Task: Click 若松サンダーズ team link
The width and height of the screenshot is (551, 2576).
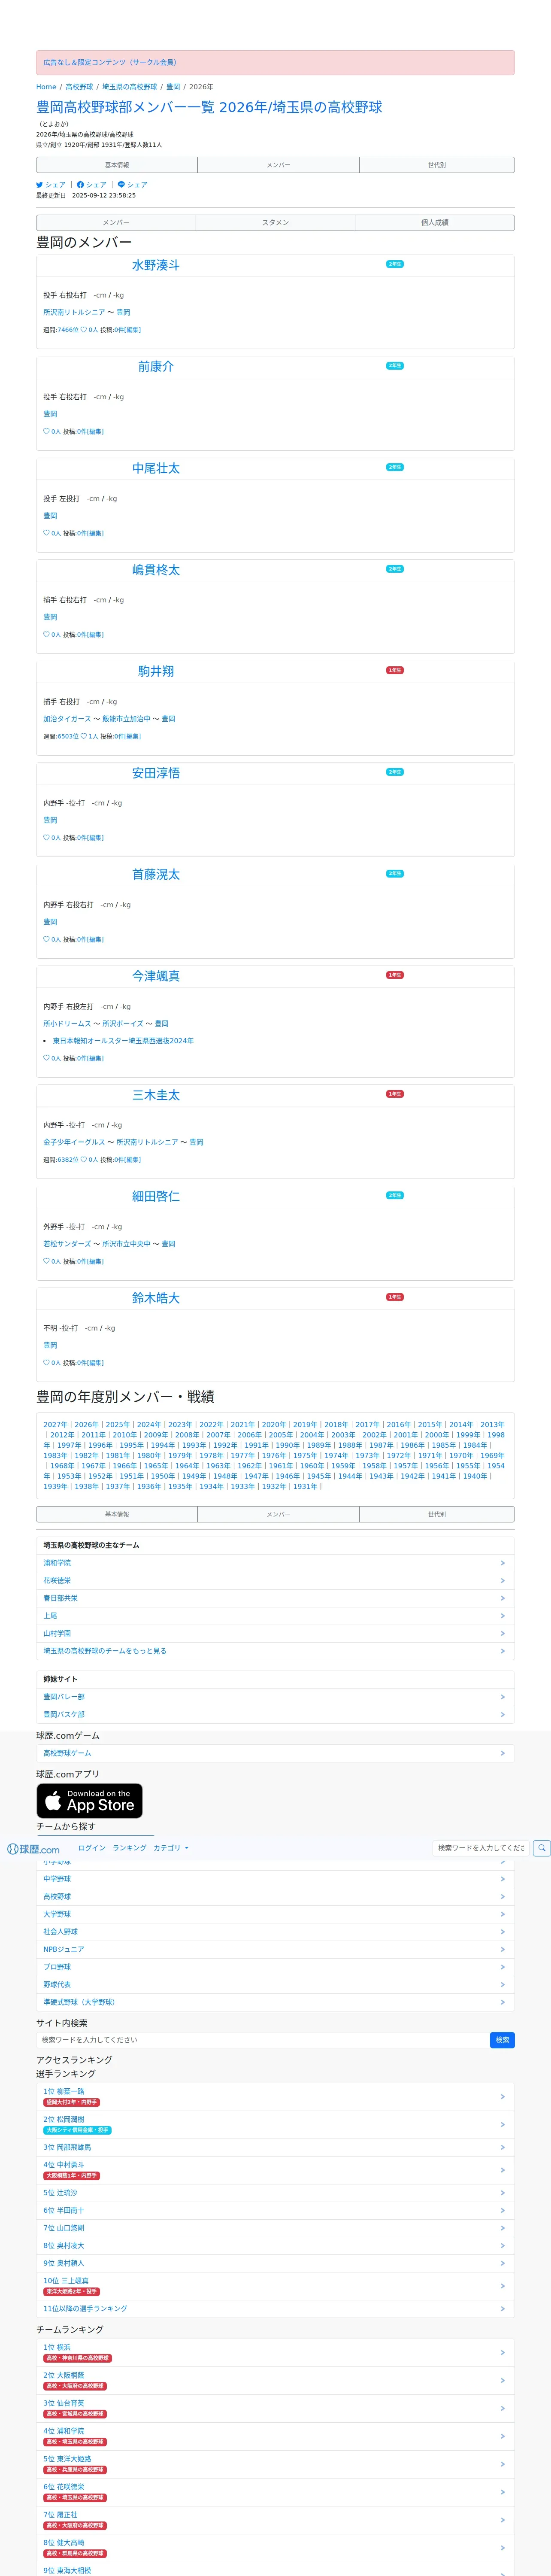Action: click(x=67, y=1244)
